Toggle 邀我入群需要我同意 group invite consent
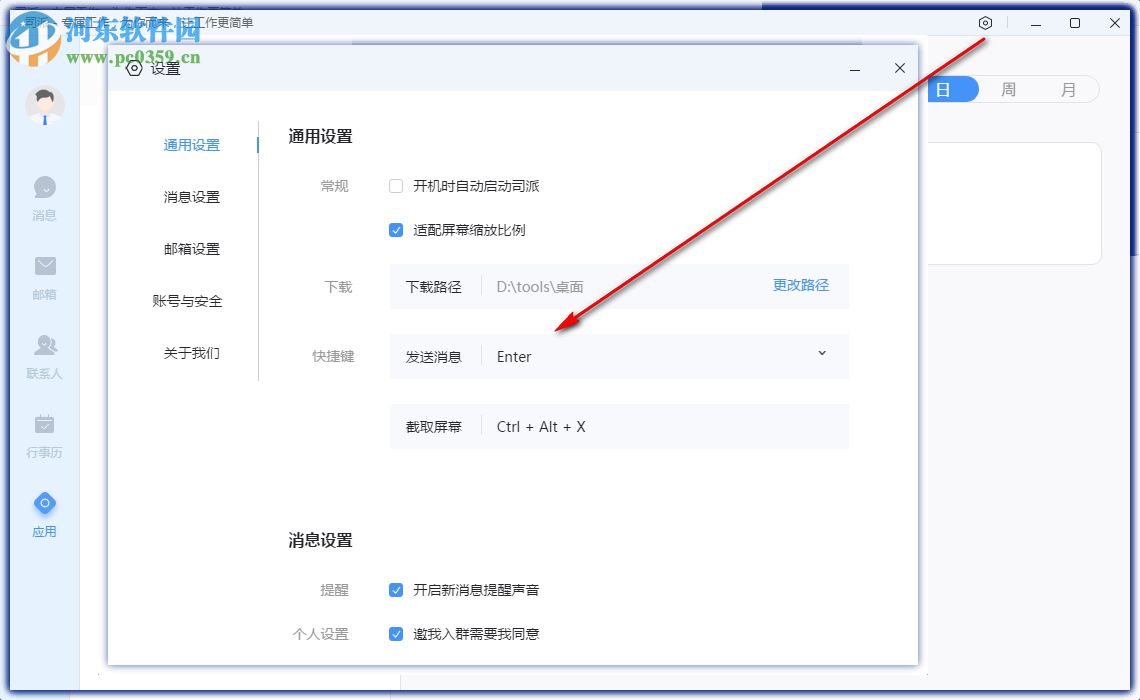Viewport: 1140px width, 700px height. coord(396,634)
